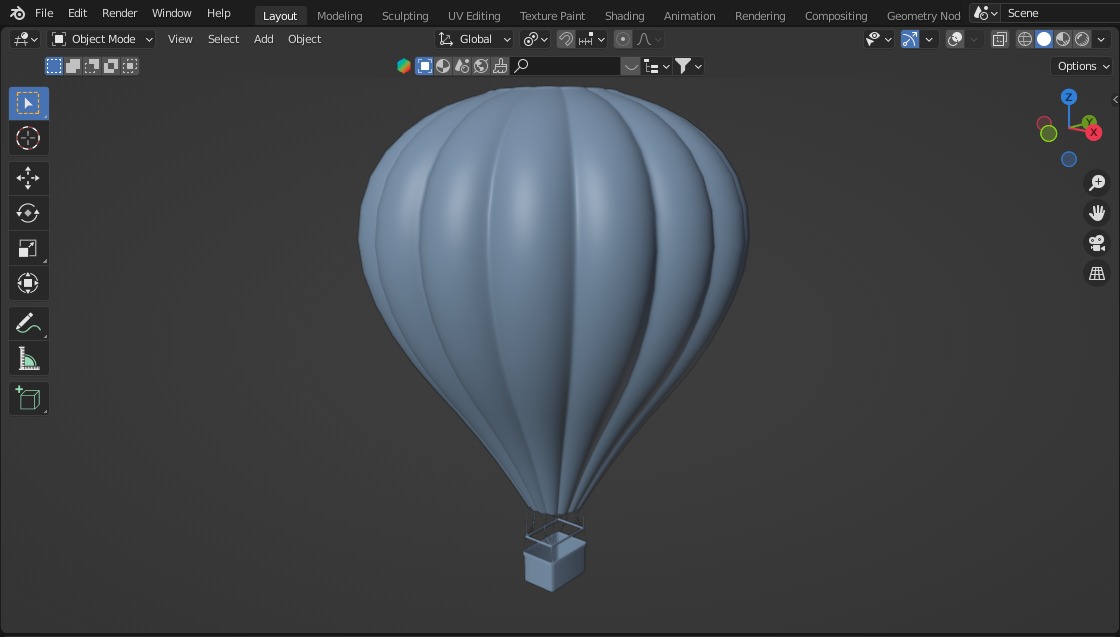The image size is (1120, 637).
Task: Open the editor type dropdown
Action: tap(25, 39)
